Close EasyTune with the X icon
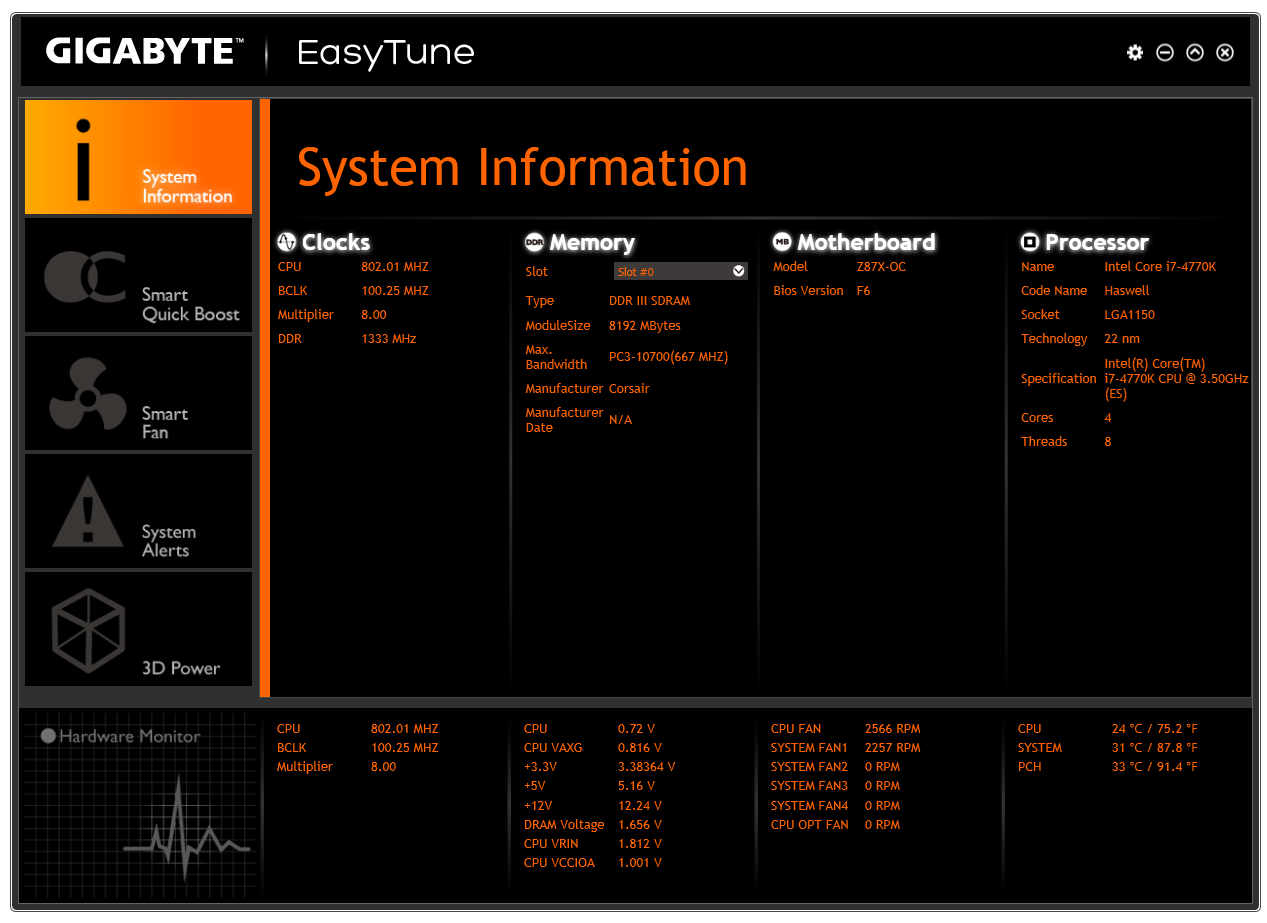 pos(1224,53)
